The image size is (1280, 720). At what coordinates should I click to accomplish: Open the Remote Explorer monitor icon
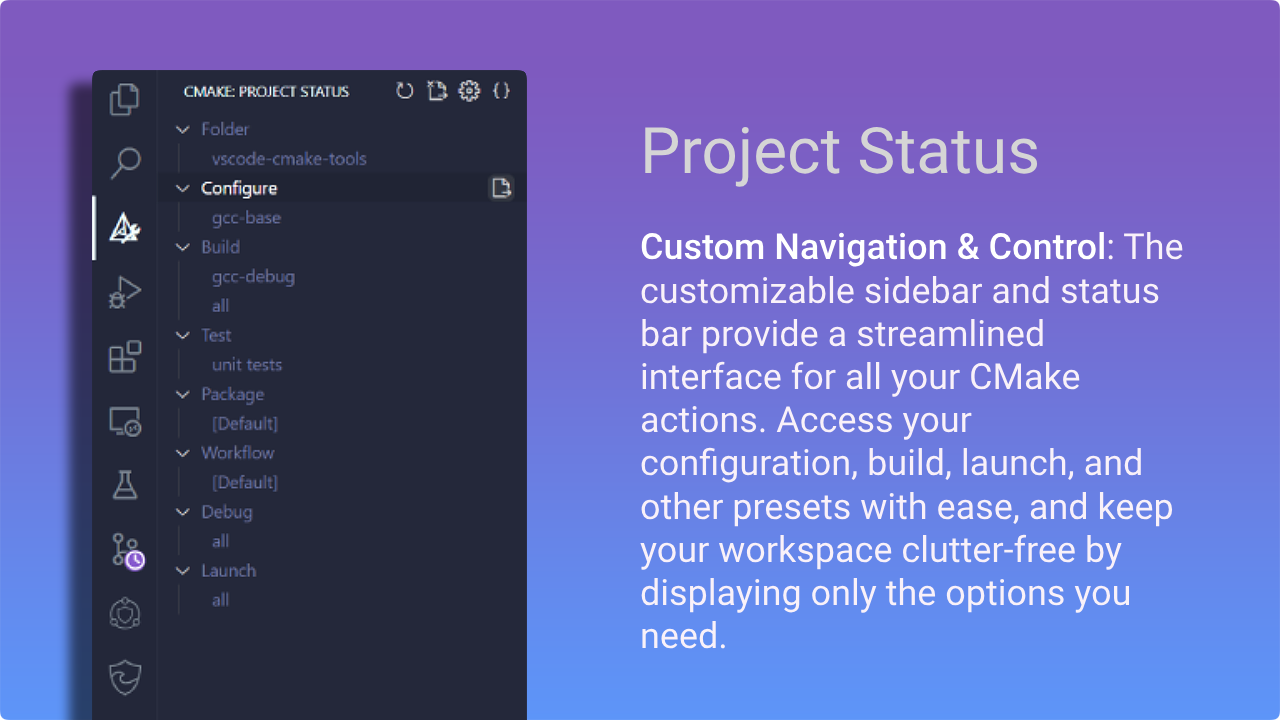click(x=124, y=421)
